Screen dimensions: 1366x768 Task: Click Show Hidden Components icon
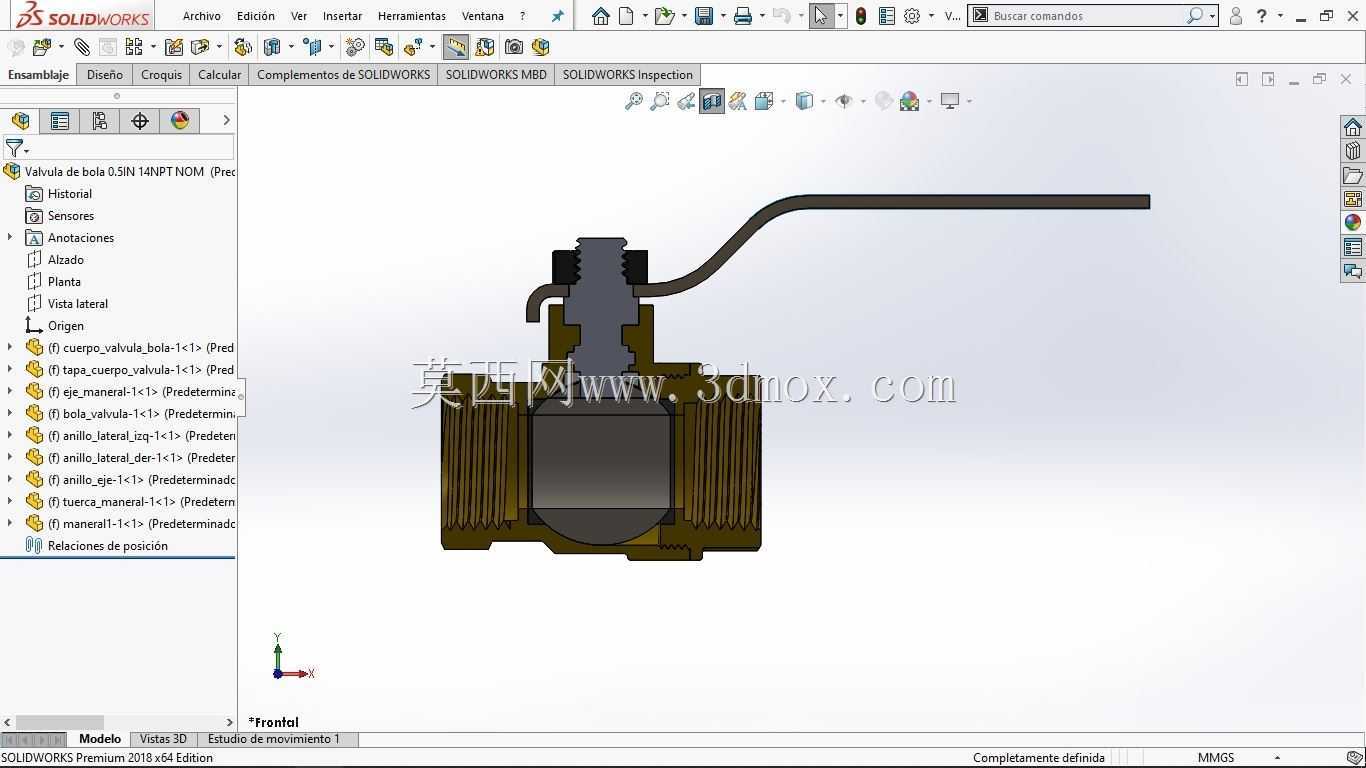242,47
